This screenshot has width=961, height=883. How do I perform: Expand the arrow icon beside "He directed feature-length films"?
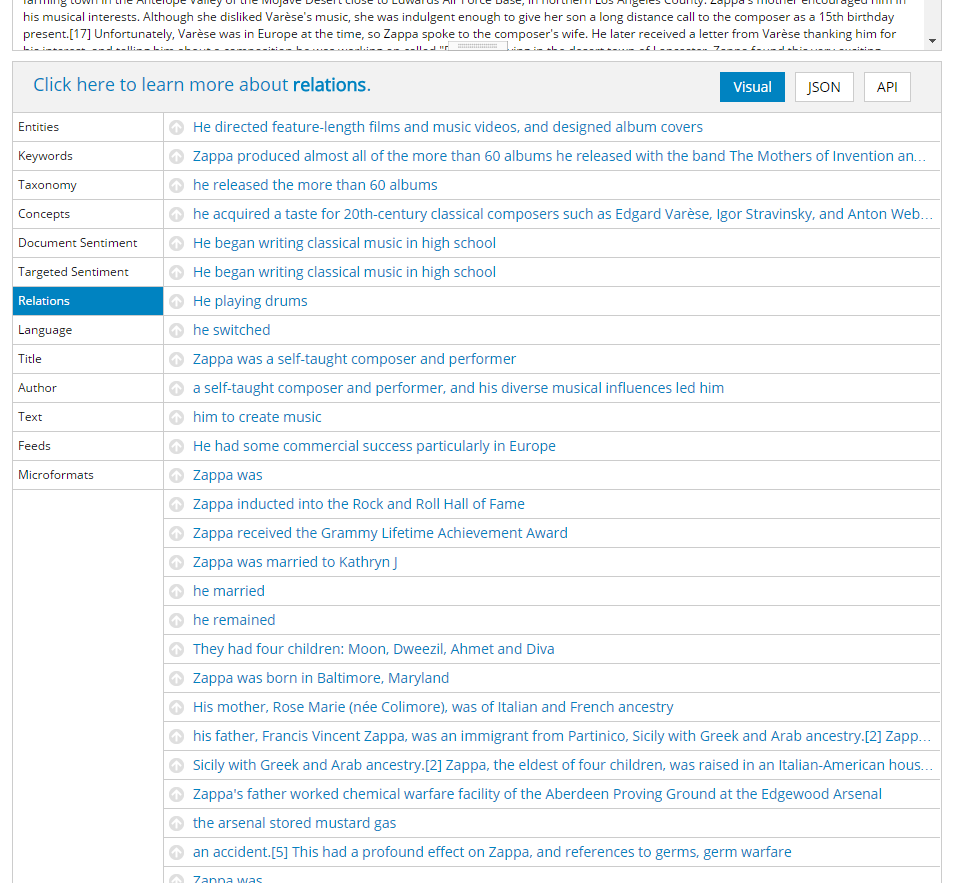click(x=177, y=127)
